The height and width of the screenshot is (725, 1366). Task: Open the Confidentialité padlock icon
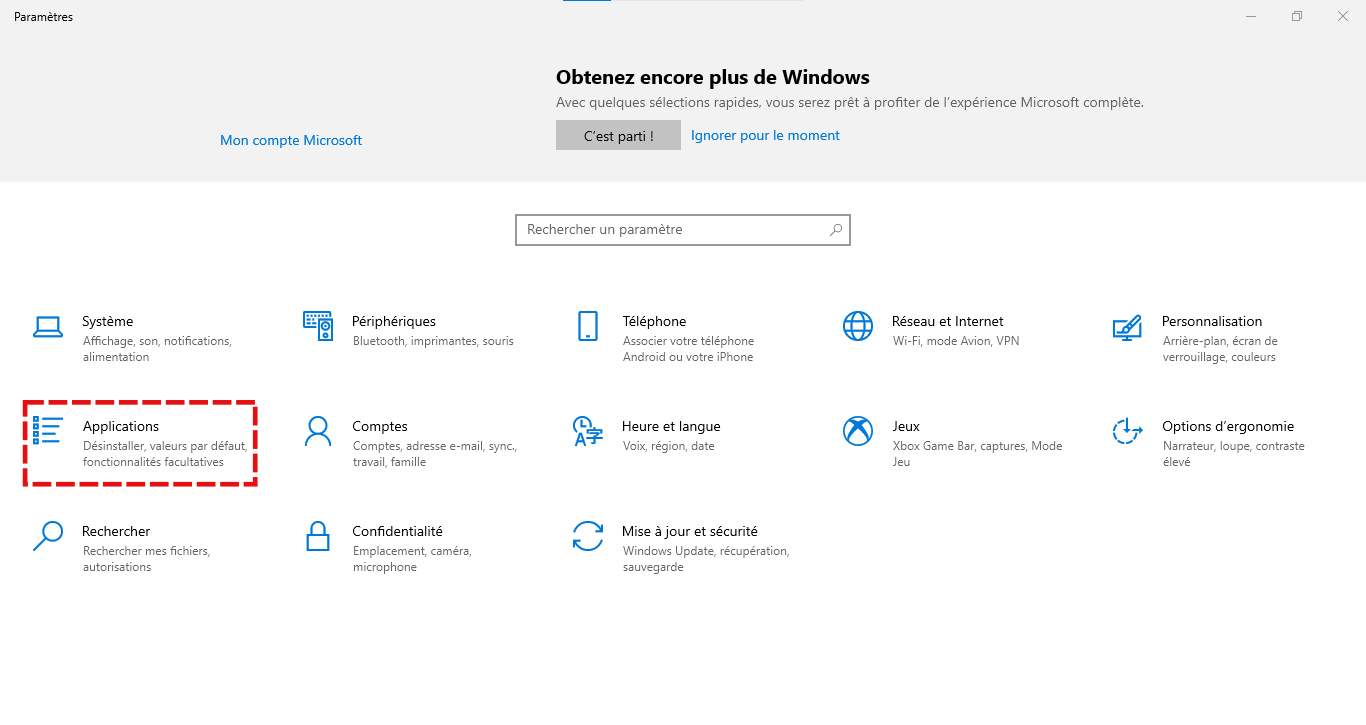pyautogui.click(x=317, y=536)
